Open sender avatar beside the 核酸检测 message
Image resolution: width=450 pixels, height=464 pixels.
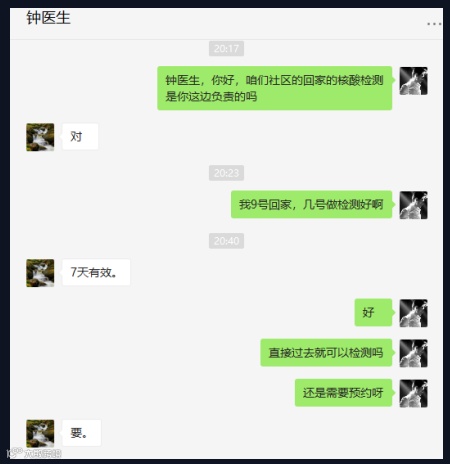(414, 81)
